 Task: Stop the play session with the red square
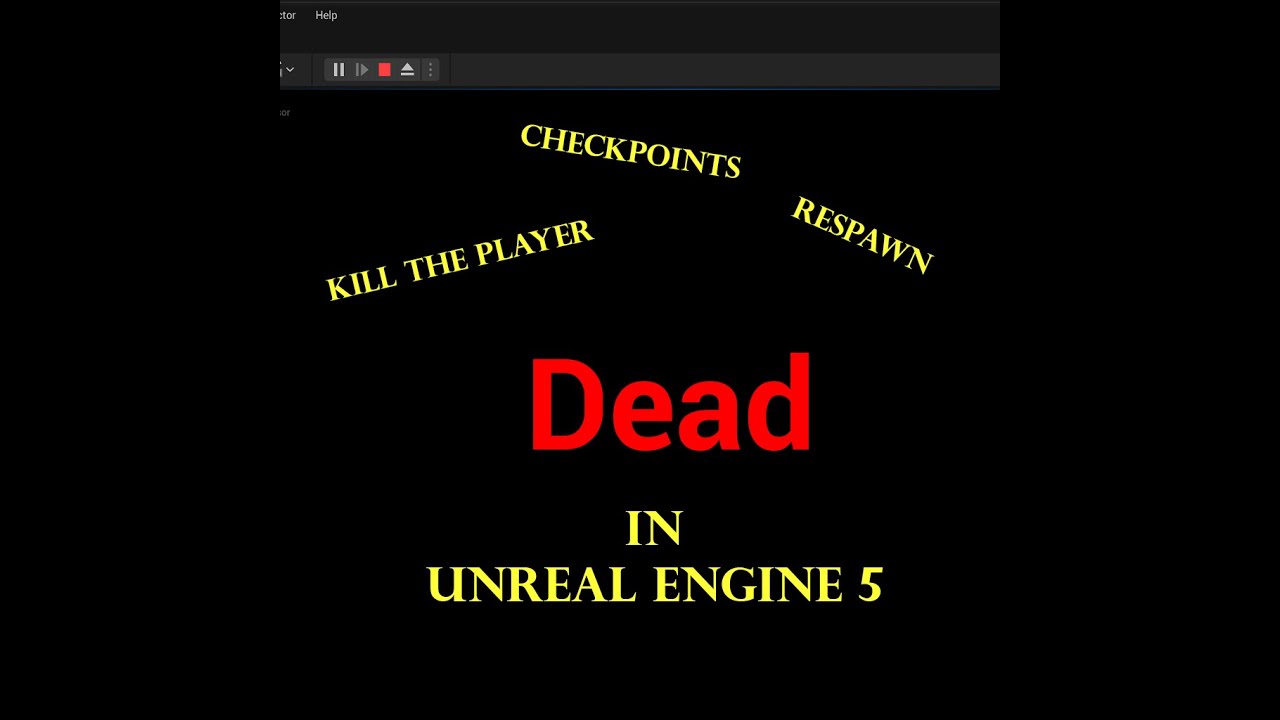pos(384,69)
